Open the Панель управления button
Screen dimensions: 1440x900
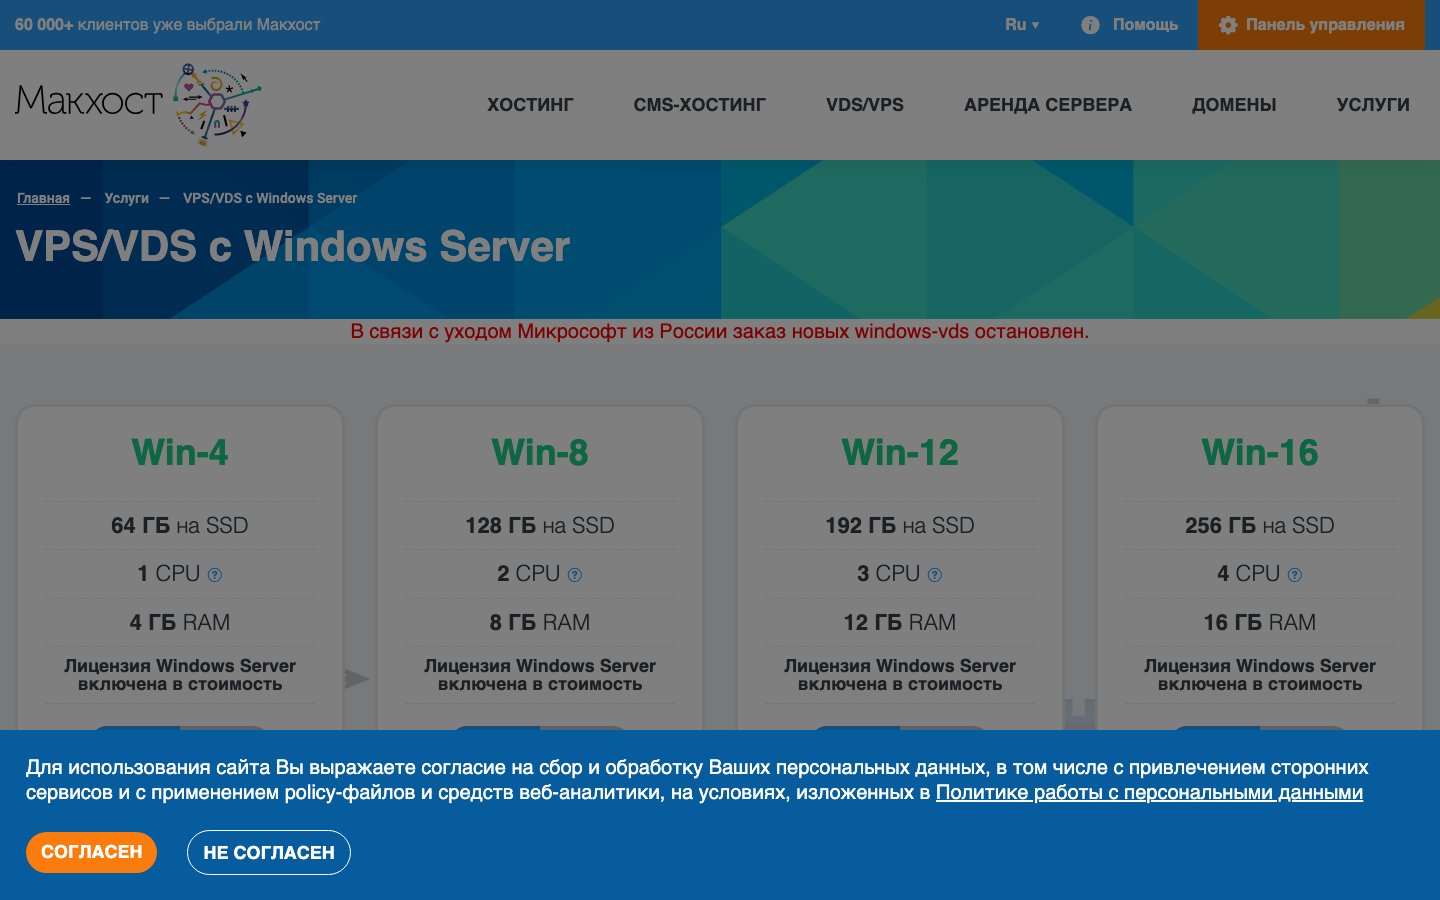(x=1310, y=25)
